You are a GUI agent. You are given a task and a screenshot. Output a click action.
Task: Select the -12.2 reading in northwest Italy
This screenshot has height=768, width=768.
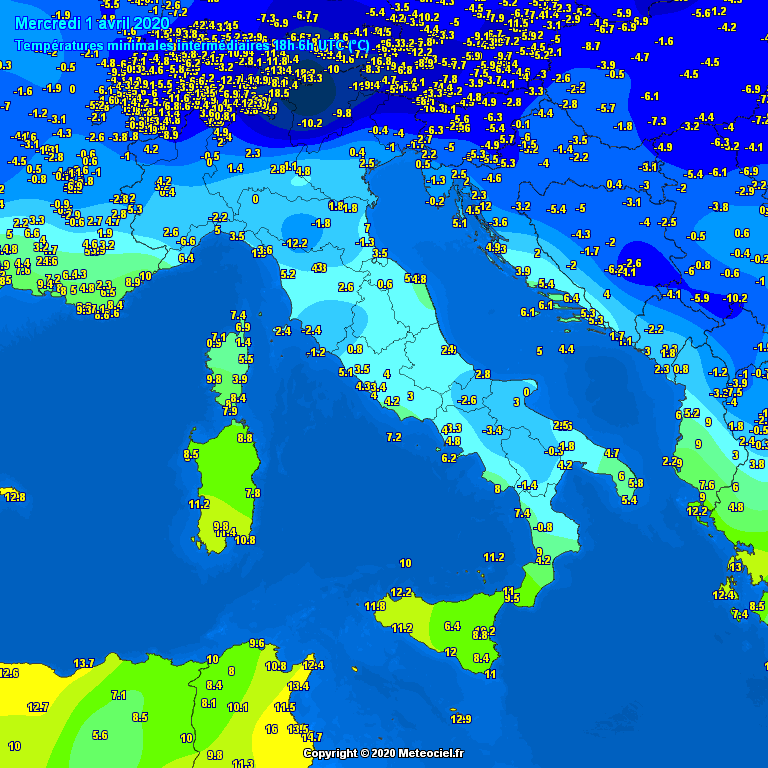pyautogui.click(x=296, y=243)
